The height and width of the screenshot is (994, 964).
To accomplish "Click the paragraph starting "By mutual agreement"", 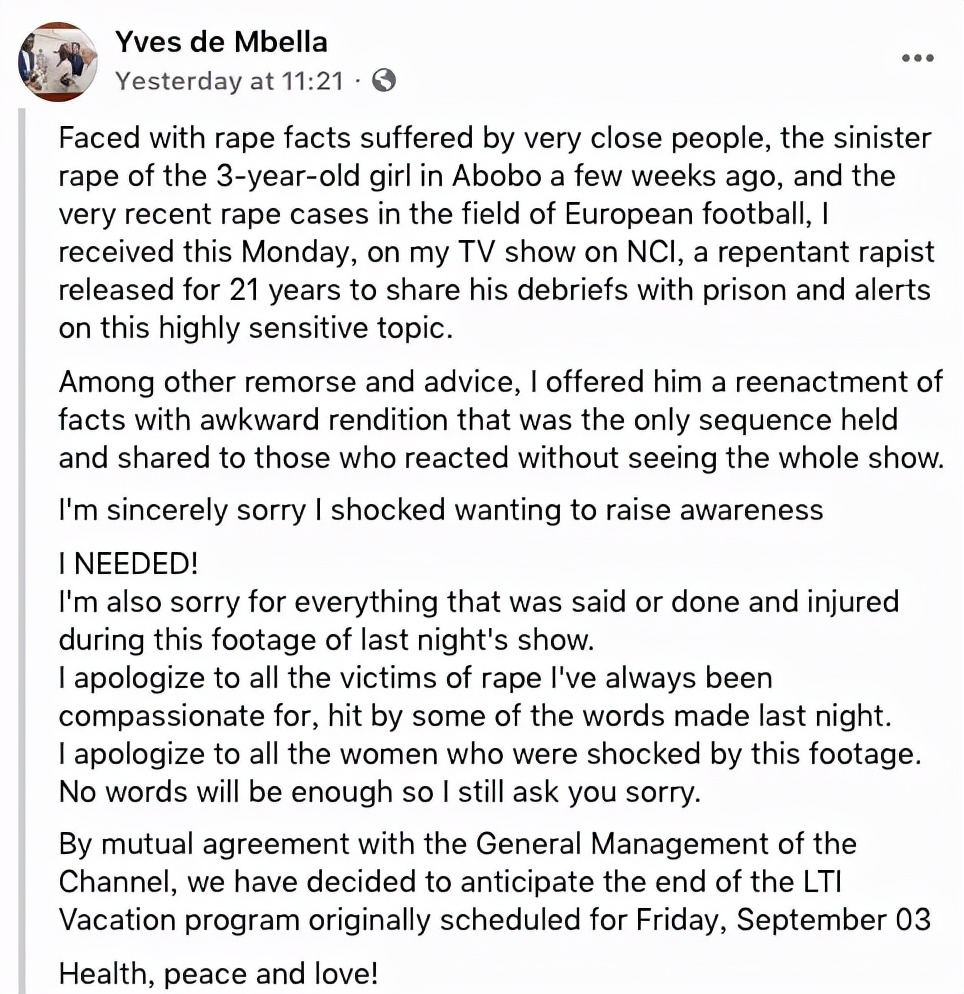I will [494, 881].
